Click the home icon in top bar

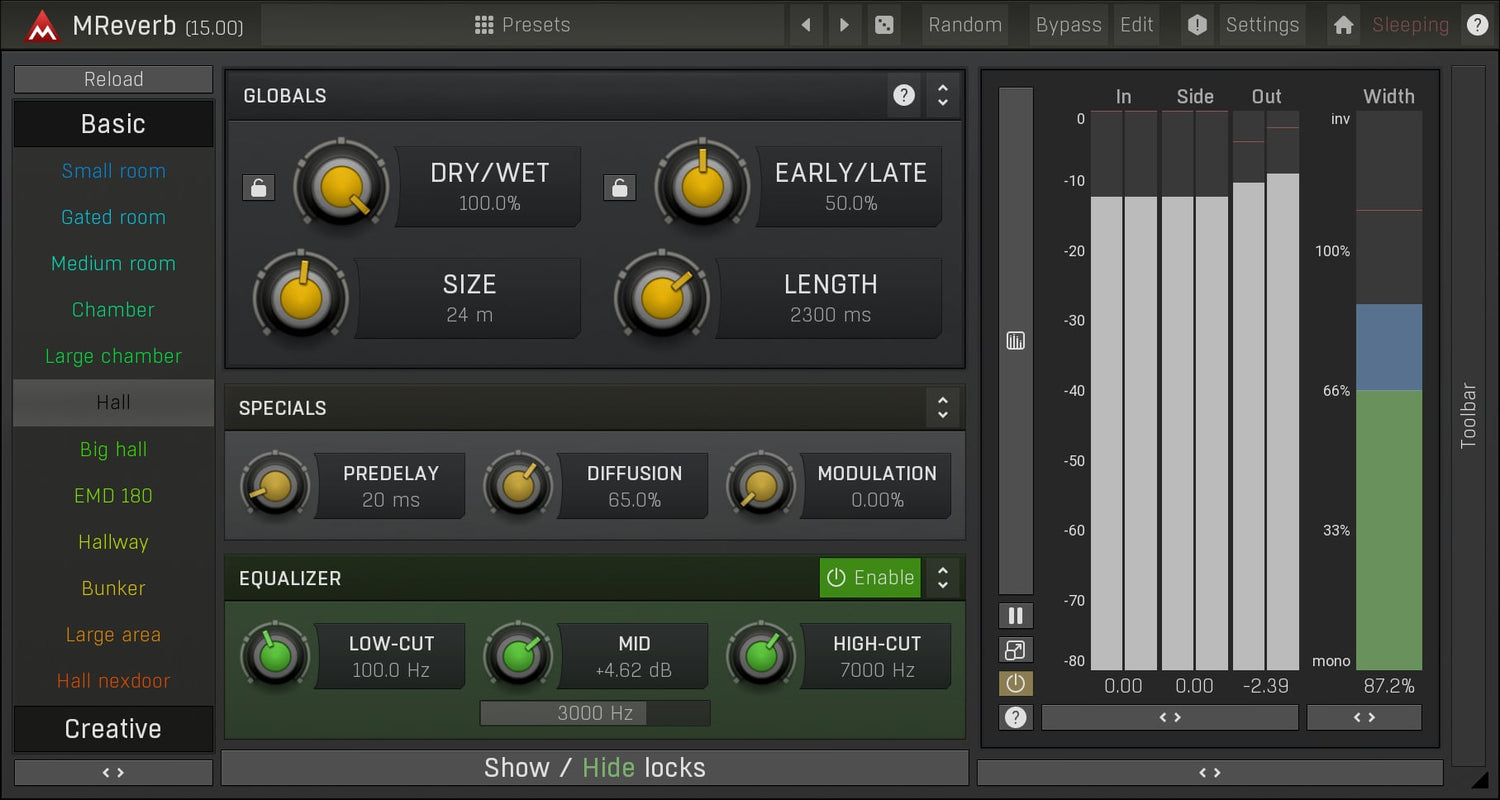coord(1343,25)
